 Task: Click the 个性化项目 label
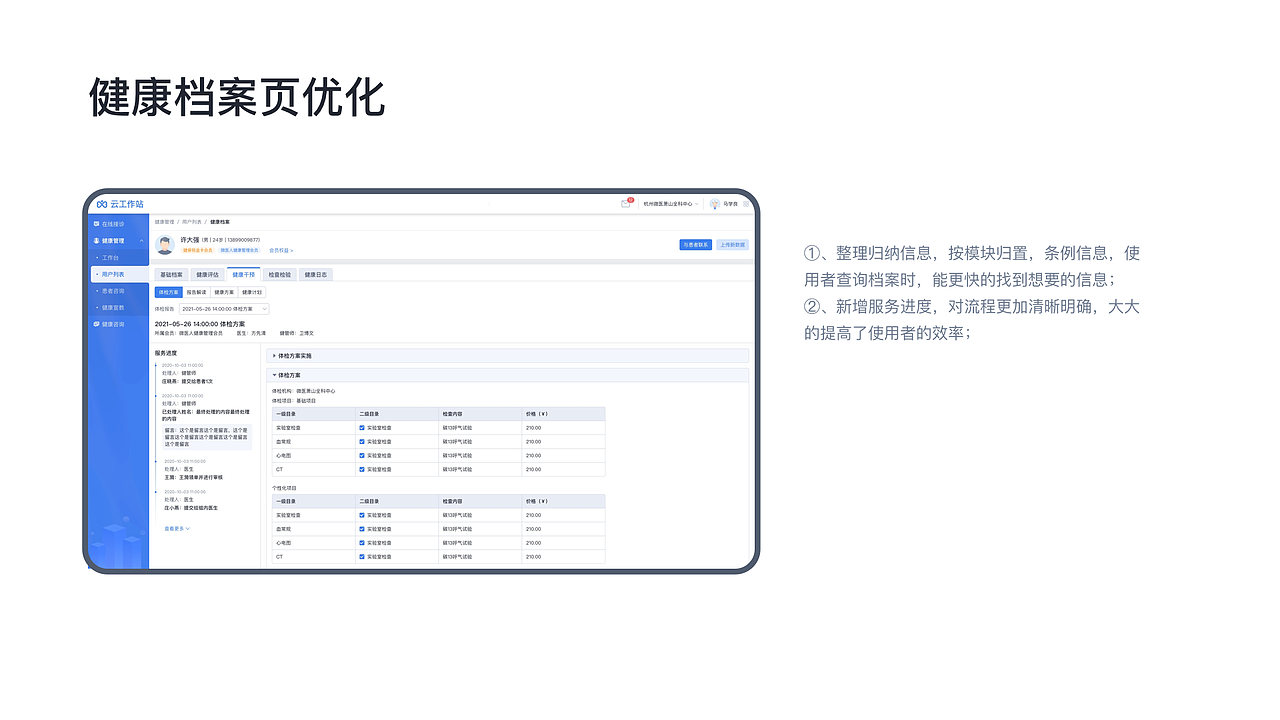pos(284,488)
